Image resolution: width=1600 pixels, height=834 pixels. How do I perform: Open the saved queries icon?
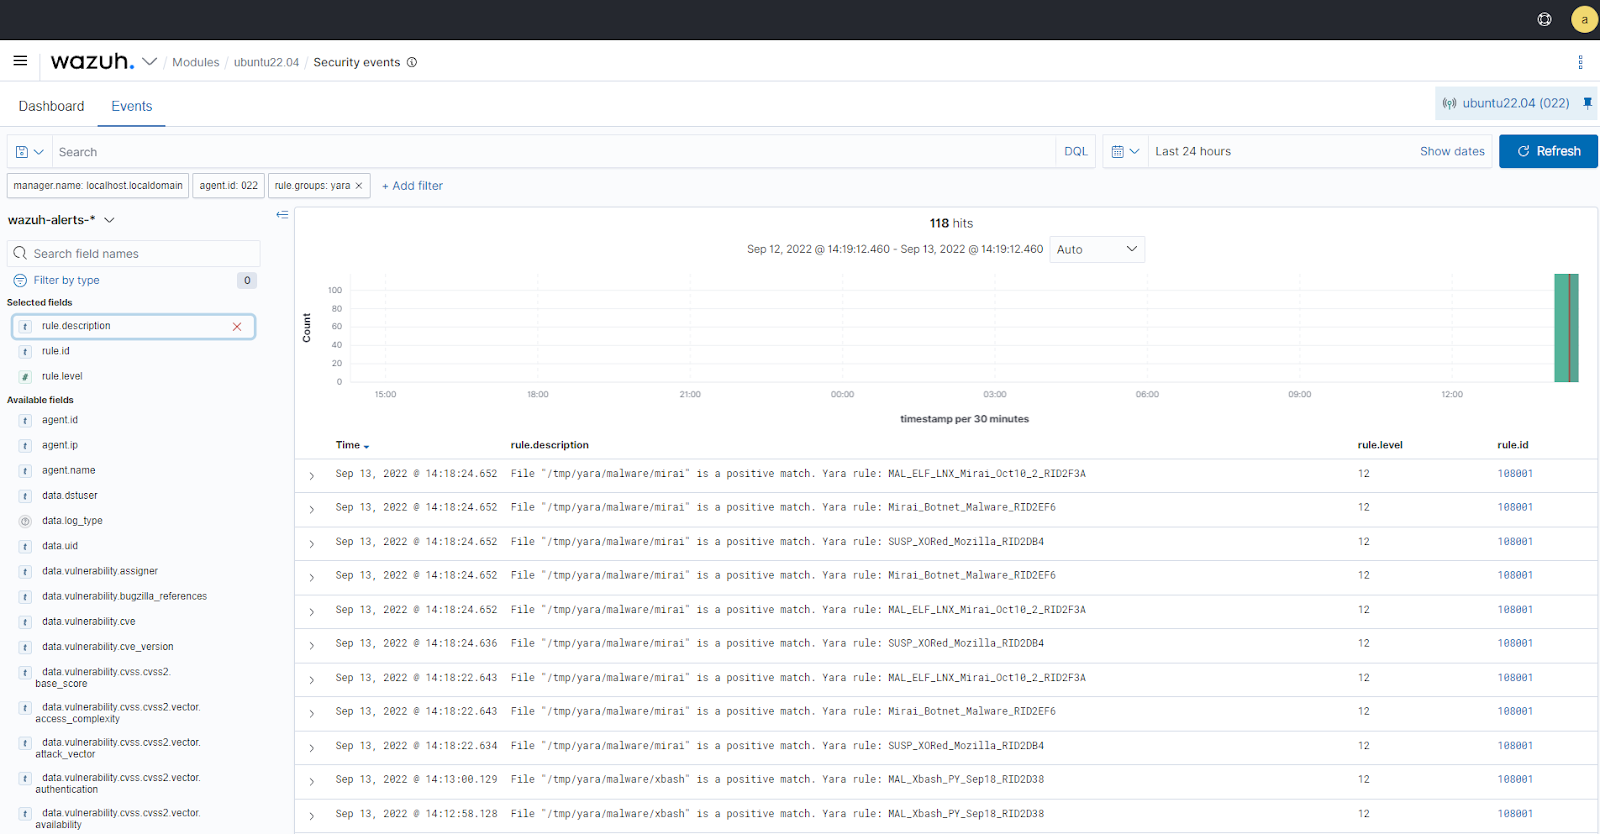(30, 152)
